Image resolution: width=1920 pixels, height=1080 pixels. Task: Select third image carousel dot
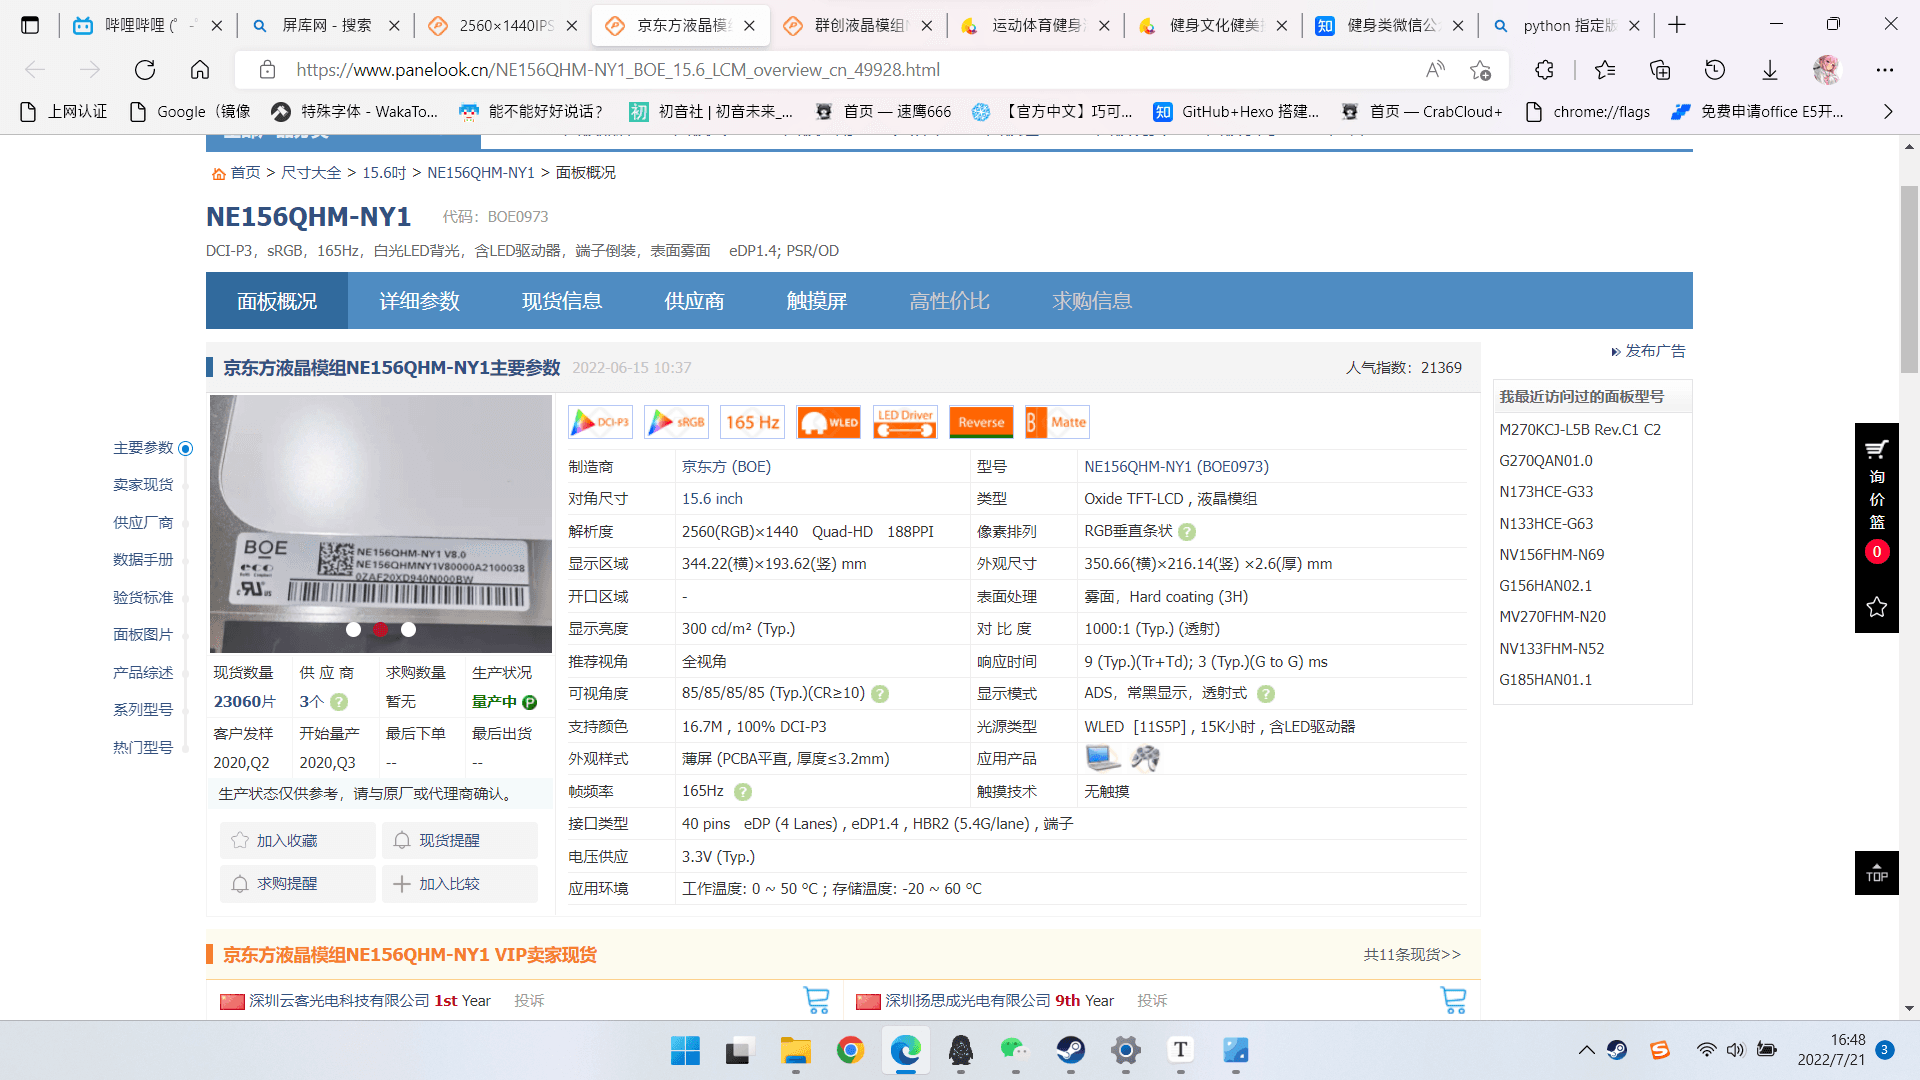tap(408, 630)
